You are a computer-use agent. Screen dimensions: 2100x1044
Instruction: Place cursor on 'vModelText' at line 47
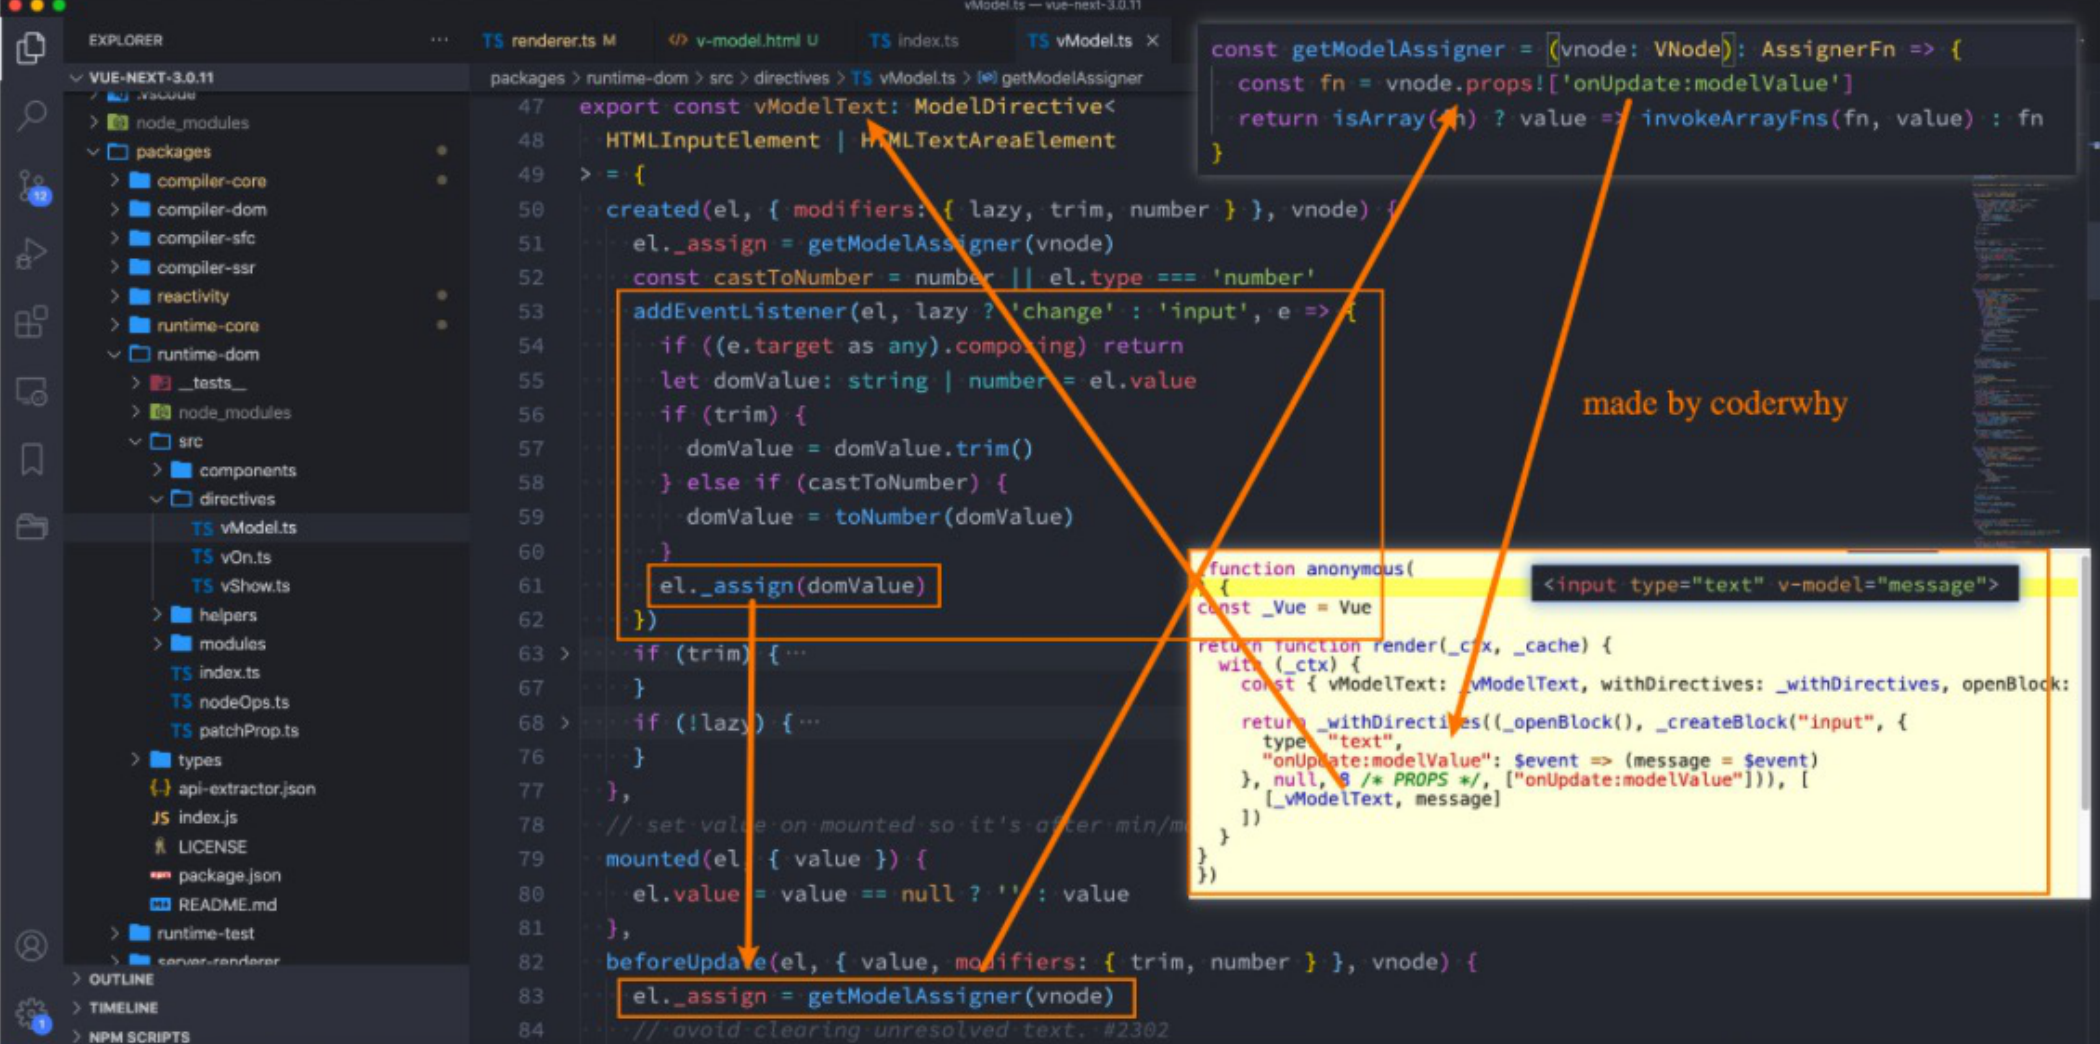(820, 106)
